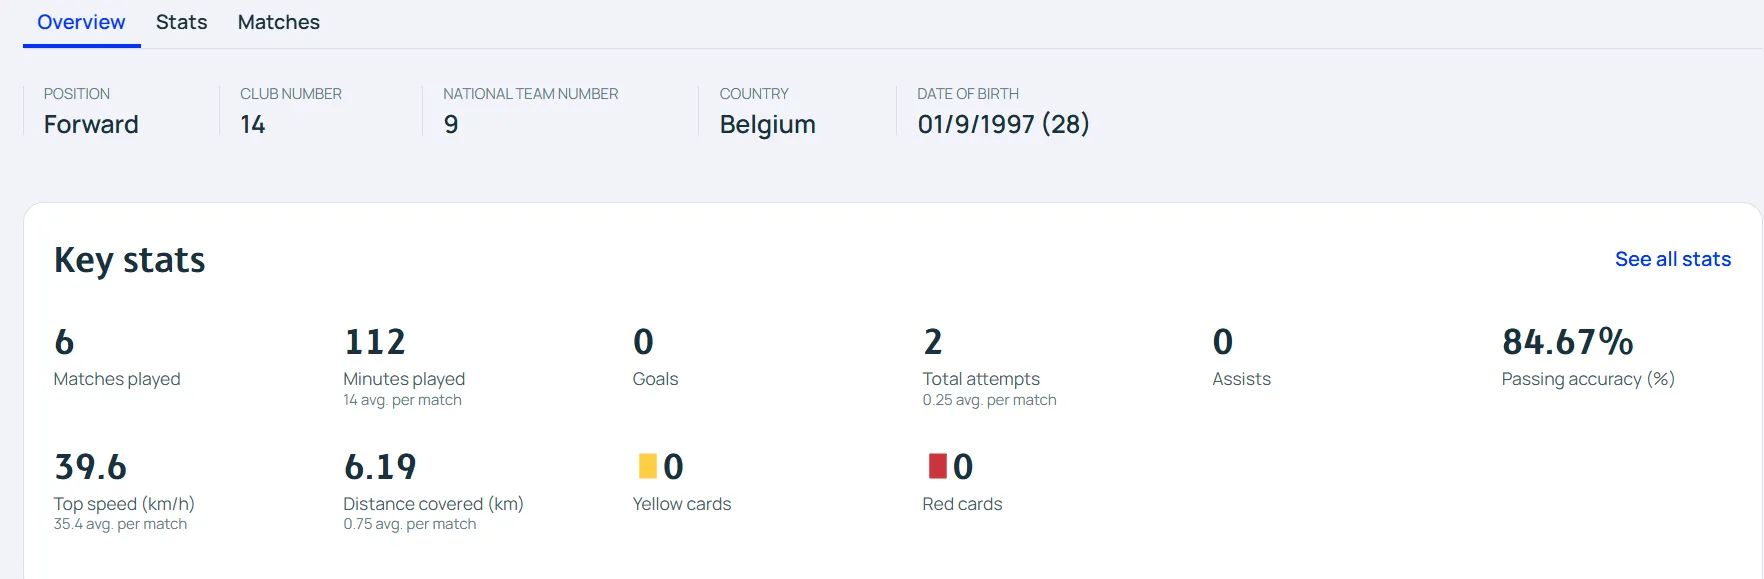Click the Goals stat label
1764x579 pixels.
pyautogui.click(x=655, y=379)
